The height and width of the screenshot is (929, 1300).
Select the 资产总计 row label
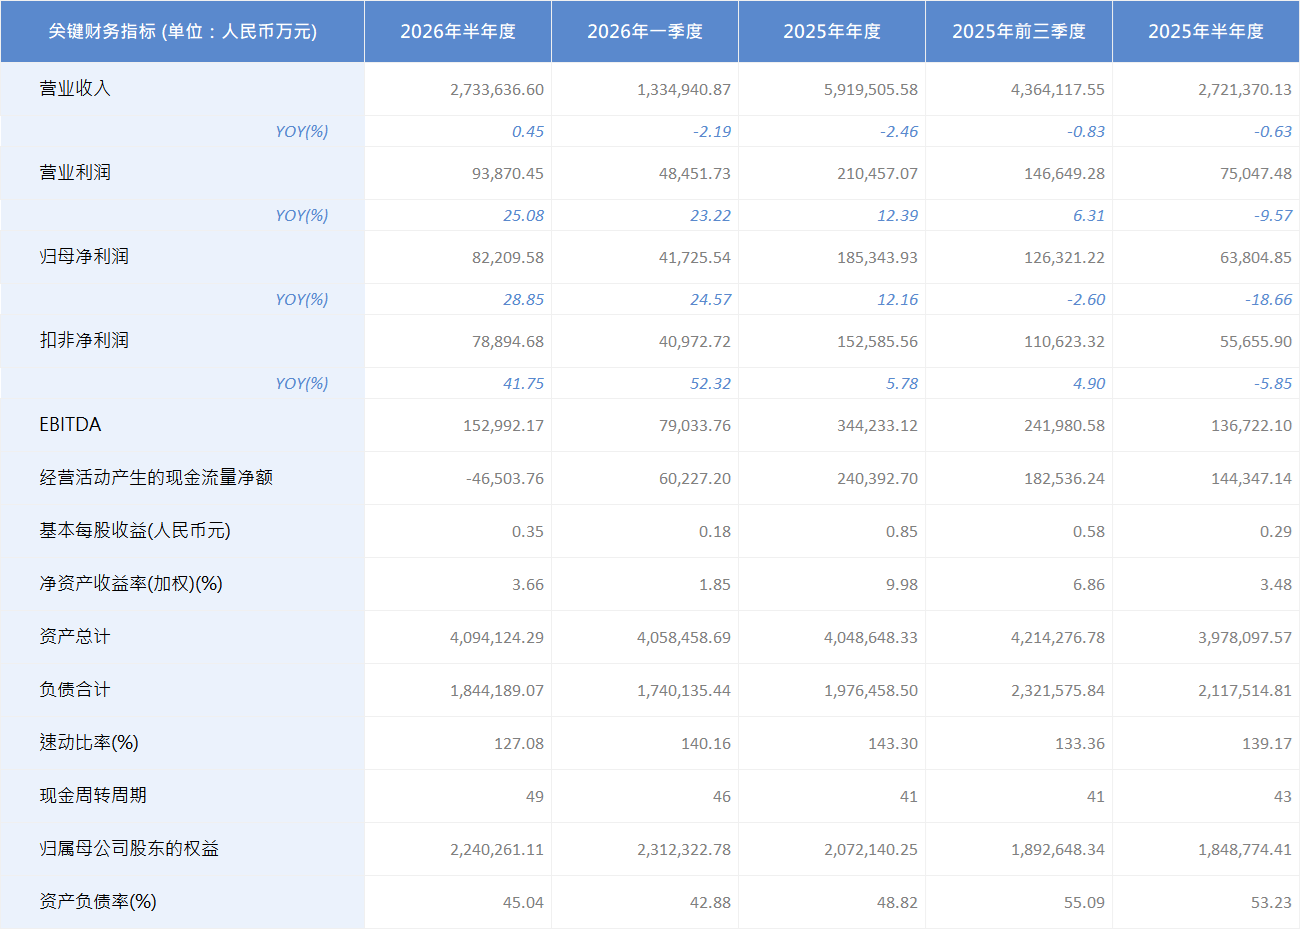click(75, 637)
